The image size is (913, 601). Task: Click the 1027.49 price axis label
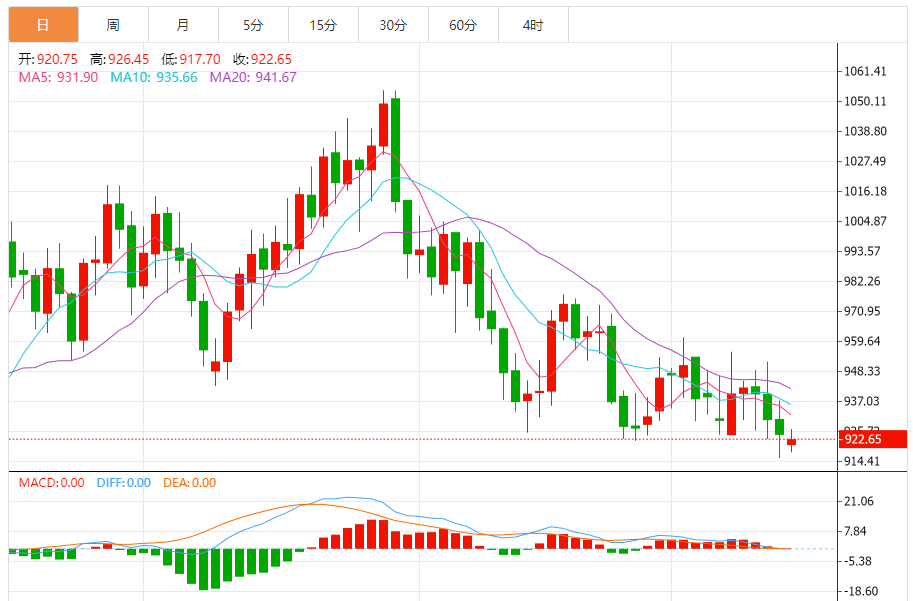pyautogui.click(x=865, y=161)
